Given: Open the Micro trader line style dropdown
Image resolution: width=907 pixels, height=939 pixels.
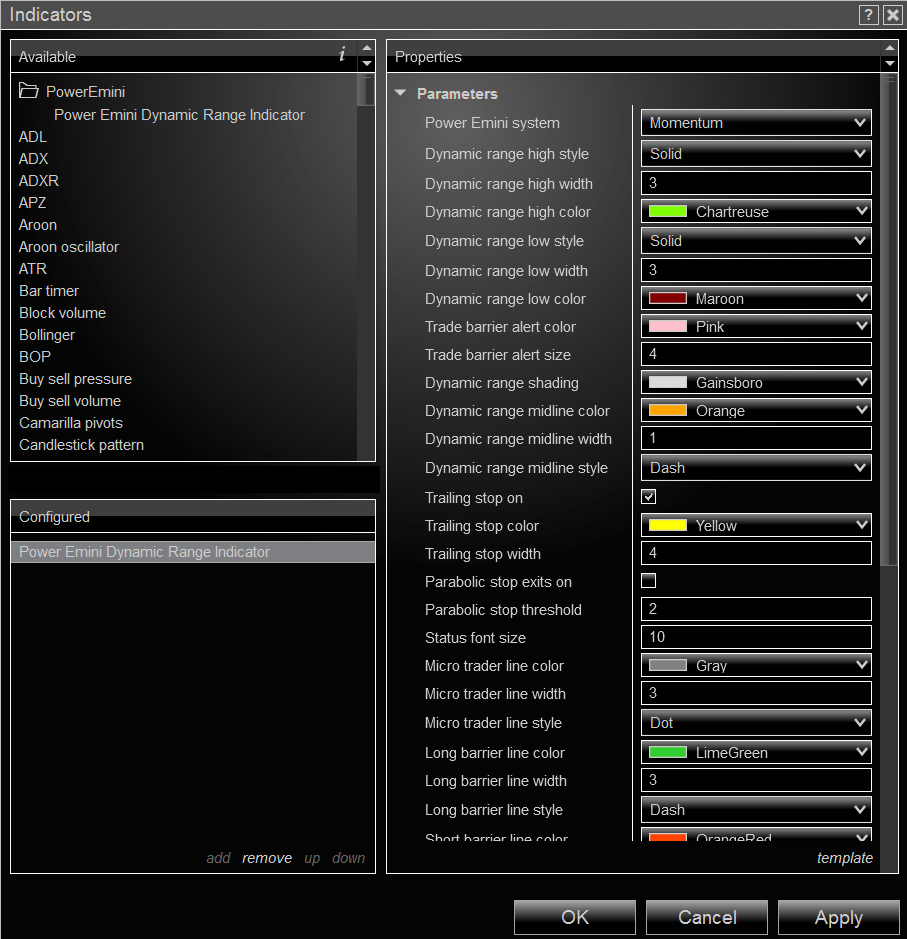Looking at the screenshot, I should pyautogui.click(x=756, y=723).
